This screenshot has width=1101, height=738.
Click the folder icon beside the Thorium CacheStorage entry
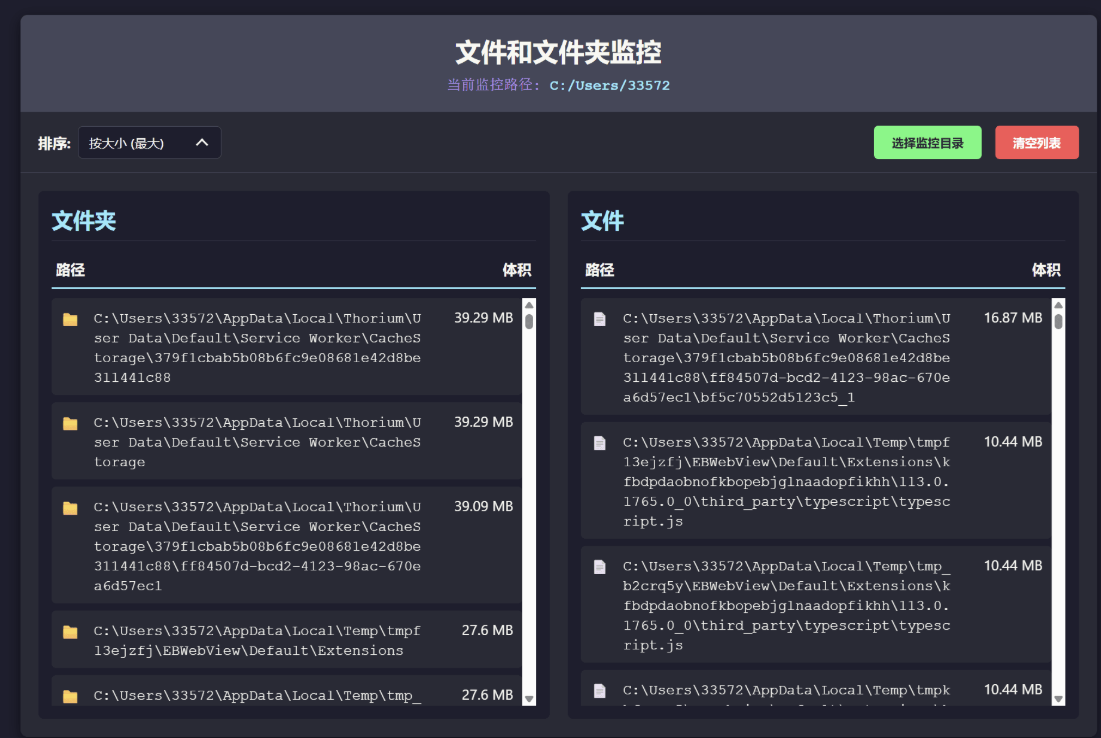(x=70, y=318)
